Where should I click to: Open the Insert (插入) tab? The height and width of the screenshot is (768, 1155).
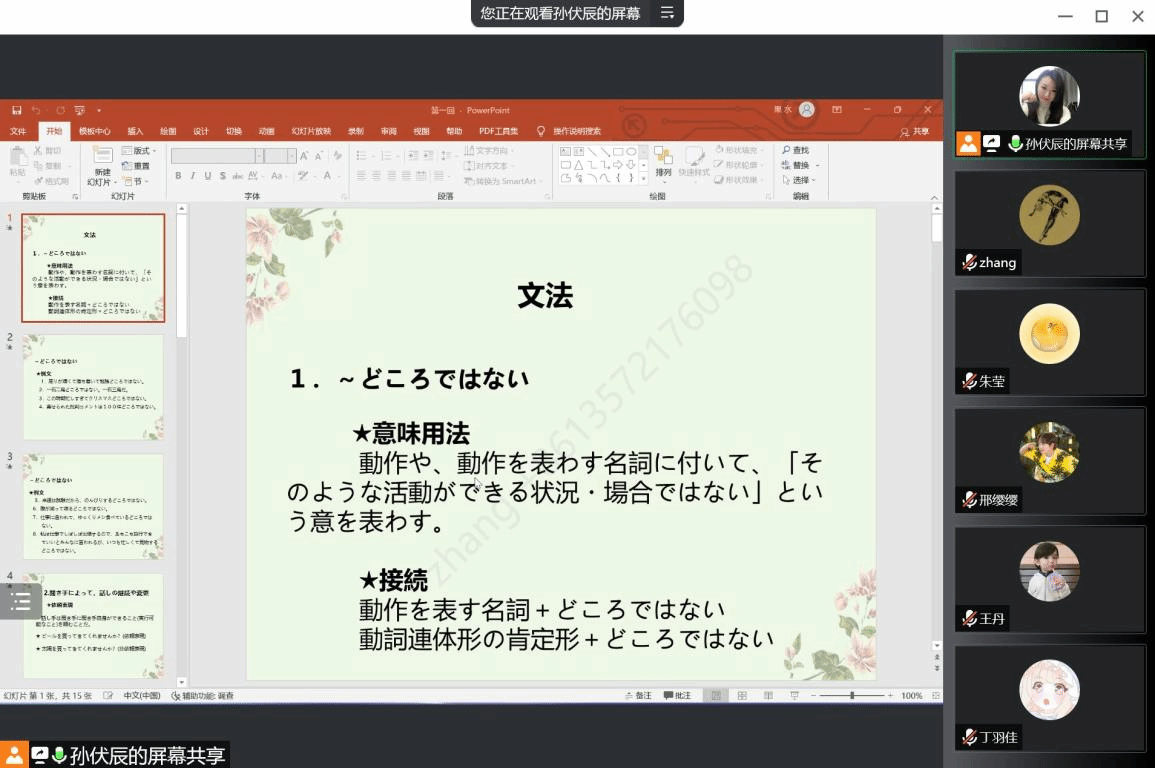(135, 131)
